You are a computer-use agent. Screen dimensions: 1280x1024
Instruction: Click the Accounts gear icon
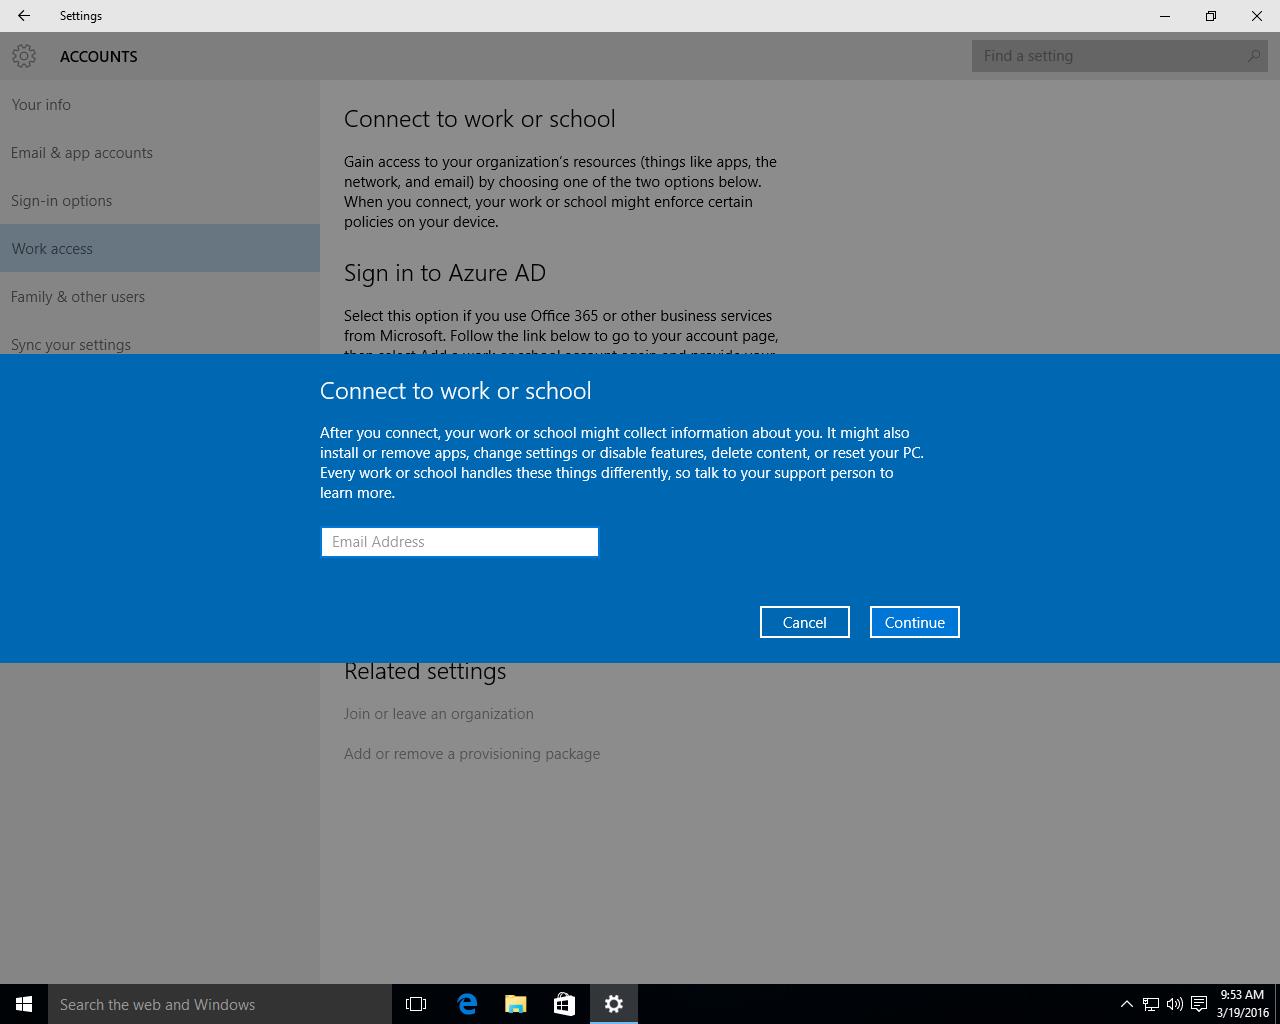[x=24, y=56]
